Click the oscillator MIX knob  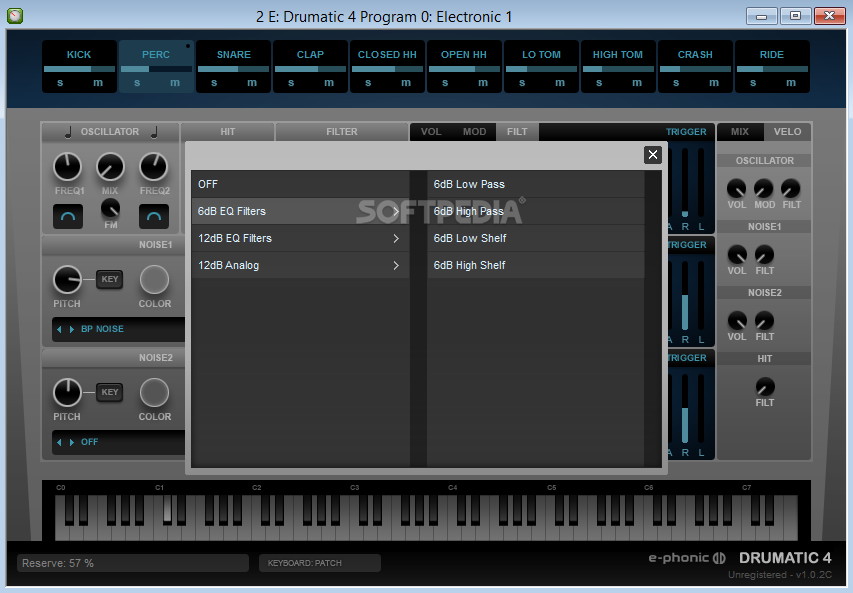point(110,167)
